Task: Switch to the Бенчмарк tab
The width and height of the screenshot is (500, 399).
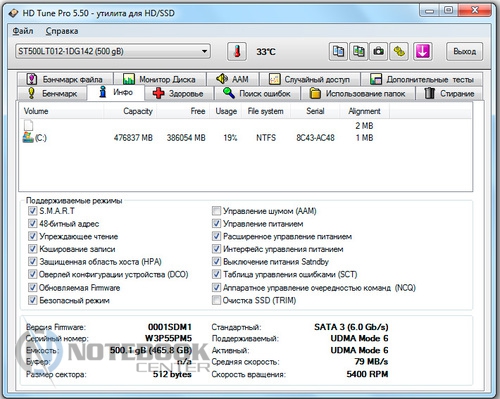Action: click(x=52, y=94)
